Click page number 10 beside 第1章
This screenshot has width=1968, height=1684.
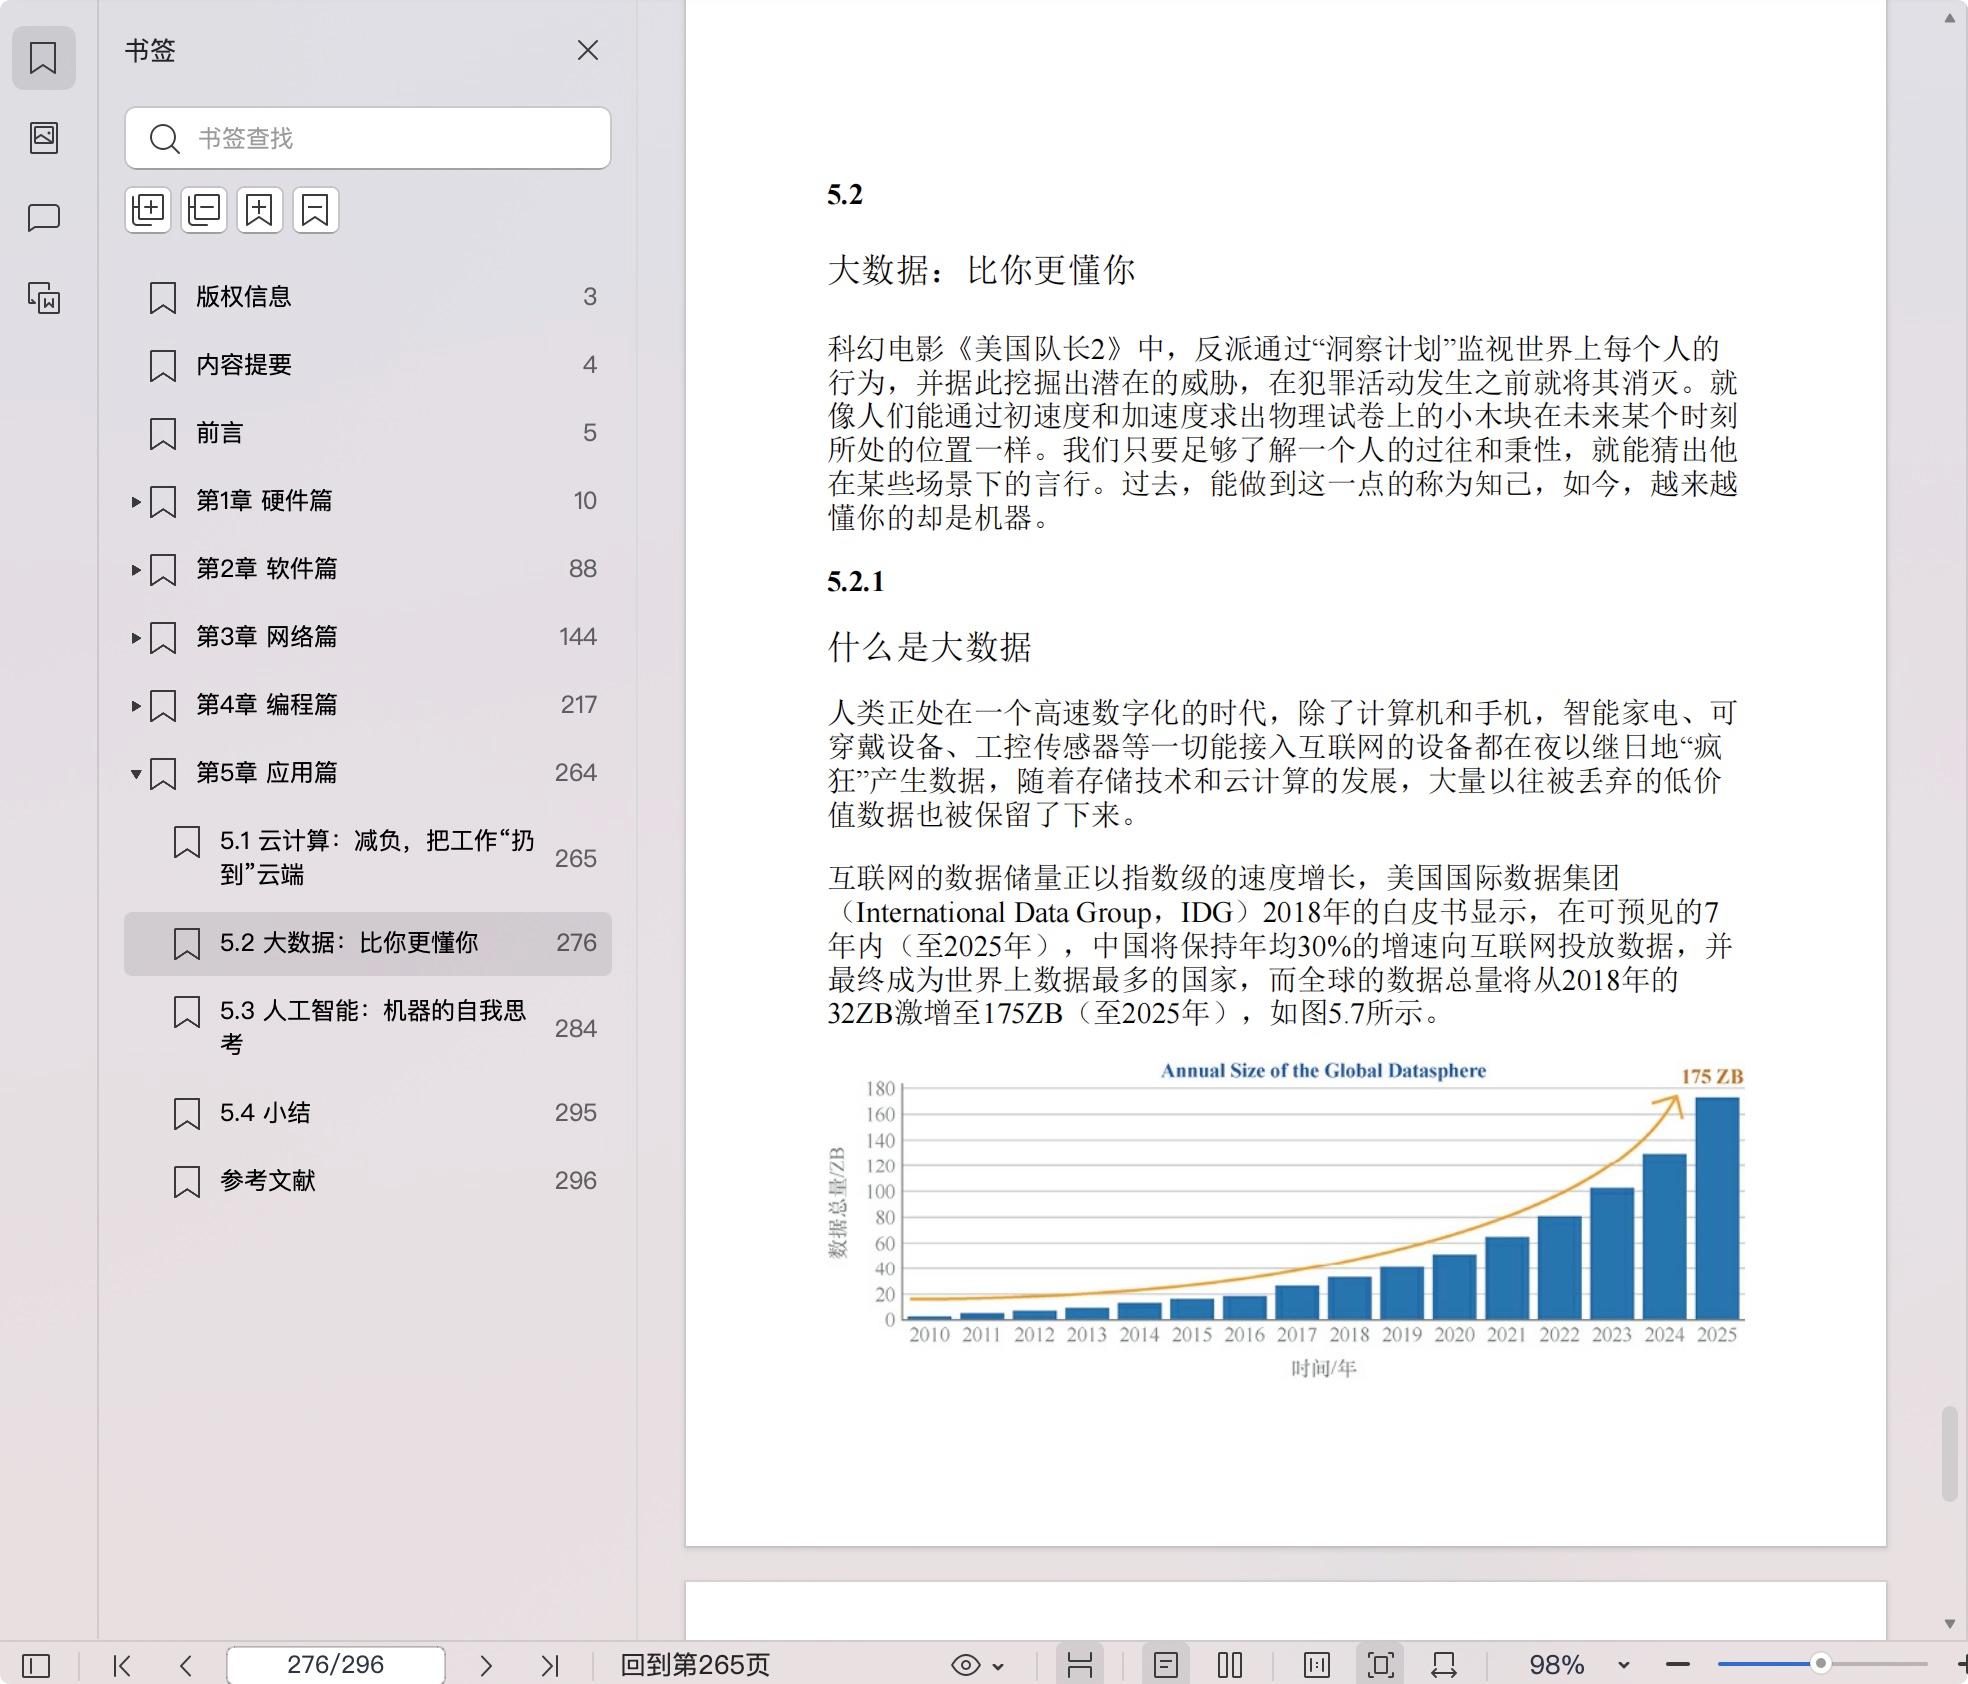tap(585, 501)
